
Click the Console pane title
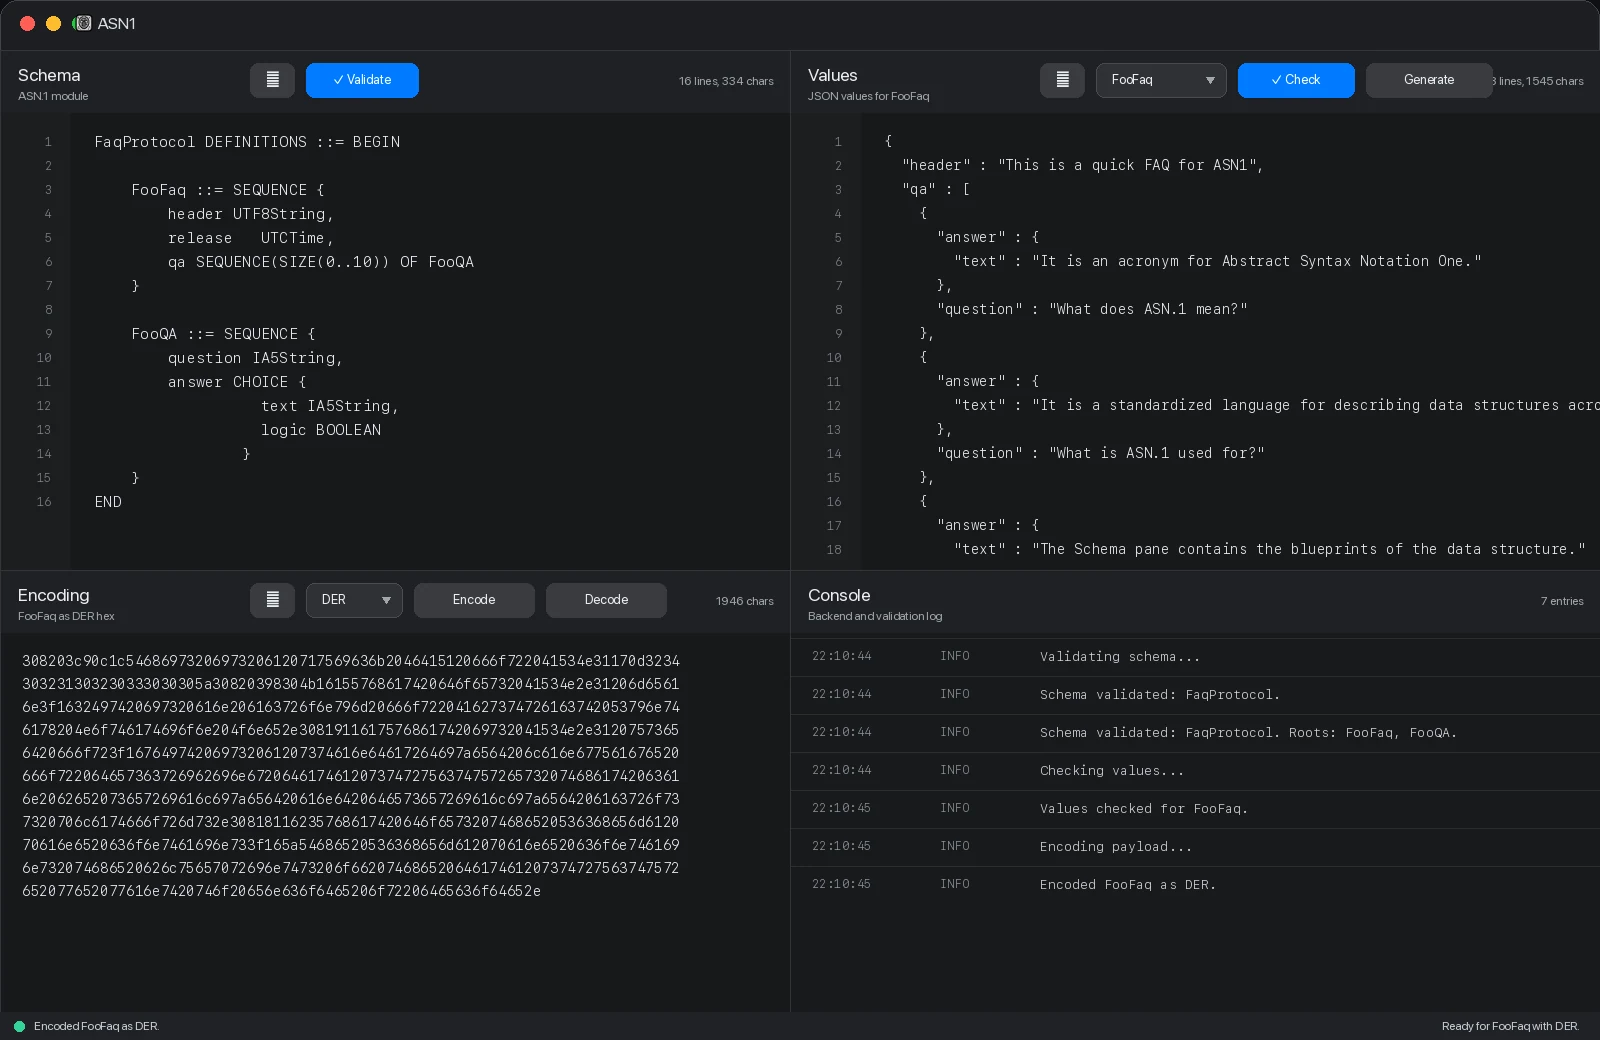(839, 596)
